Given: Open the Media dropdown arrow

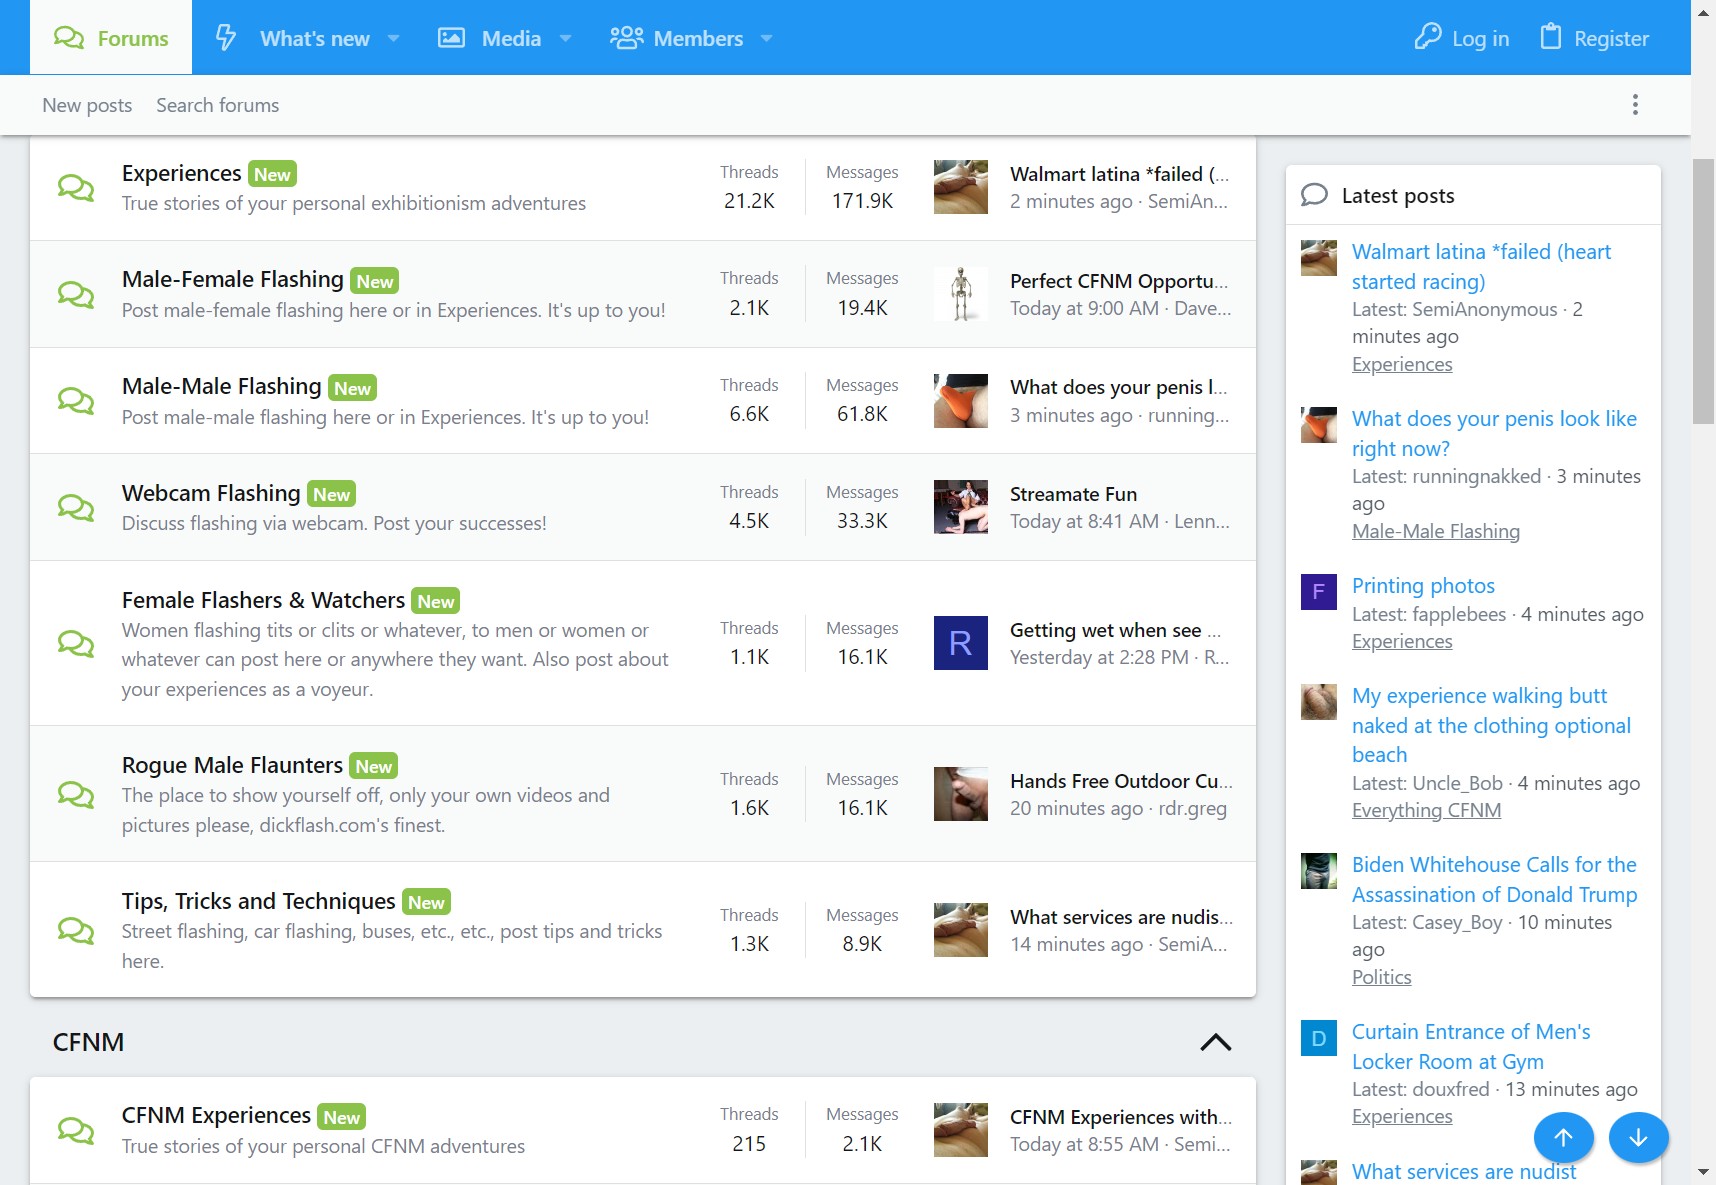Looking at the screenshot, I should pyautogui.click(x=566, y=39).
